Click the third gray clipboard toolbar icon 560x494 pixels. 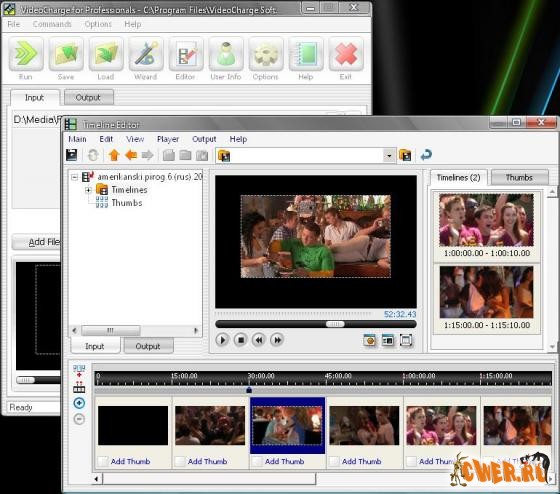[202, 155]
